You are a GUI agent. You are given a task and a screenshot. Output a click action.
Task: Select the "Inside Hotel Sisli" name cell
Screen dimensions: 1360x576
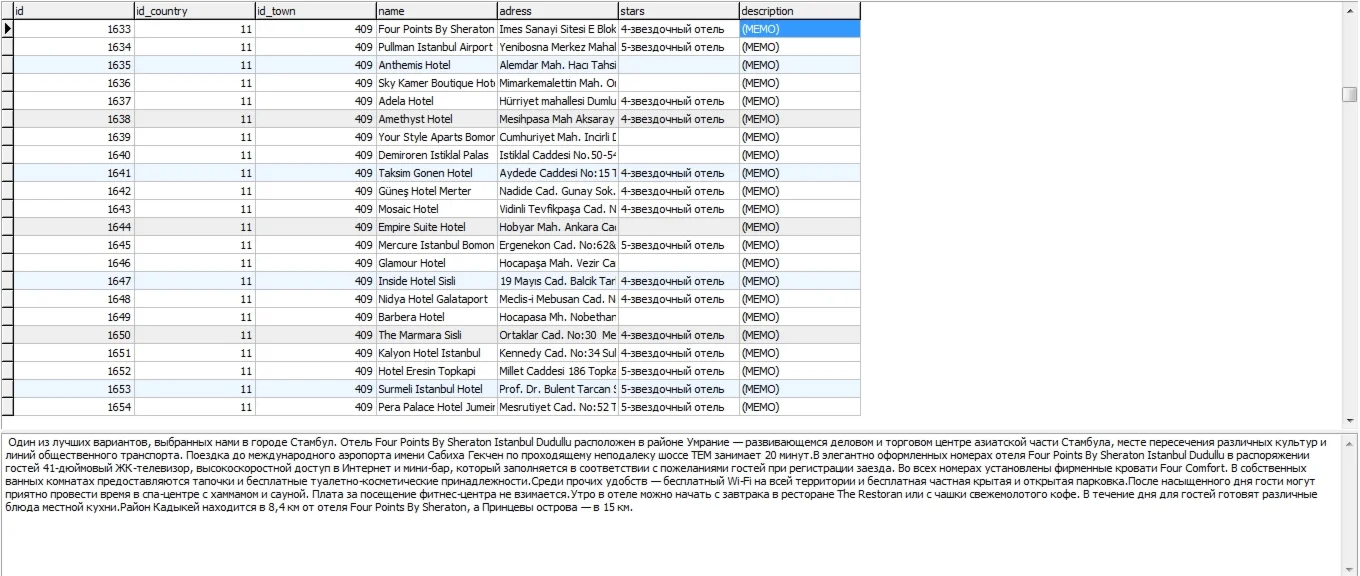click(x=436, y=281)
